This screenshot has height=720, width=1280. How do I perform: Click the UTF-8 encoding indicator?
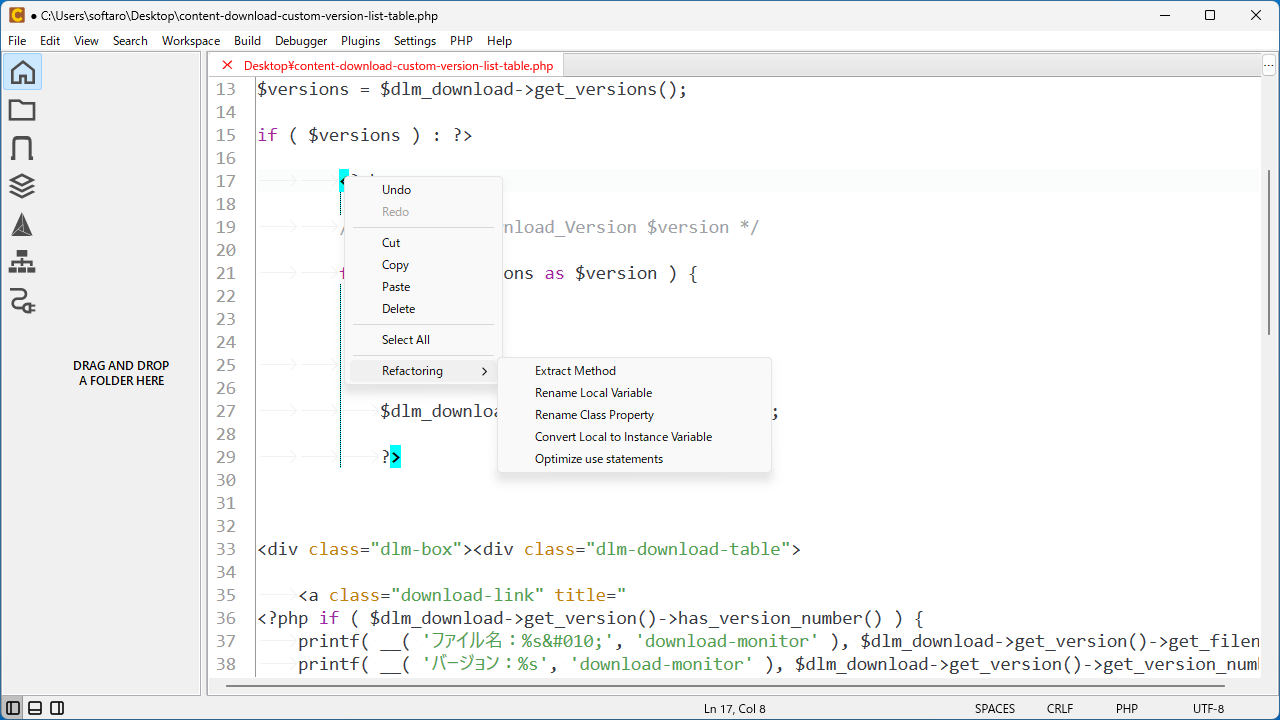1208,709
